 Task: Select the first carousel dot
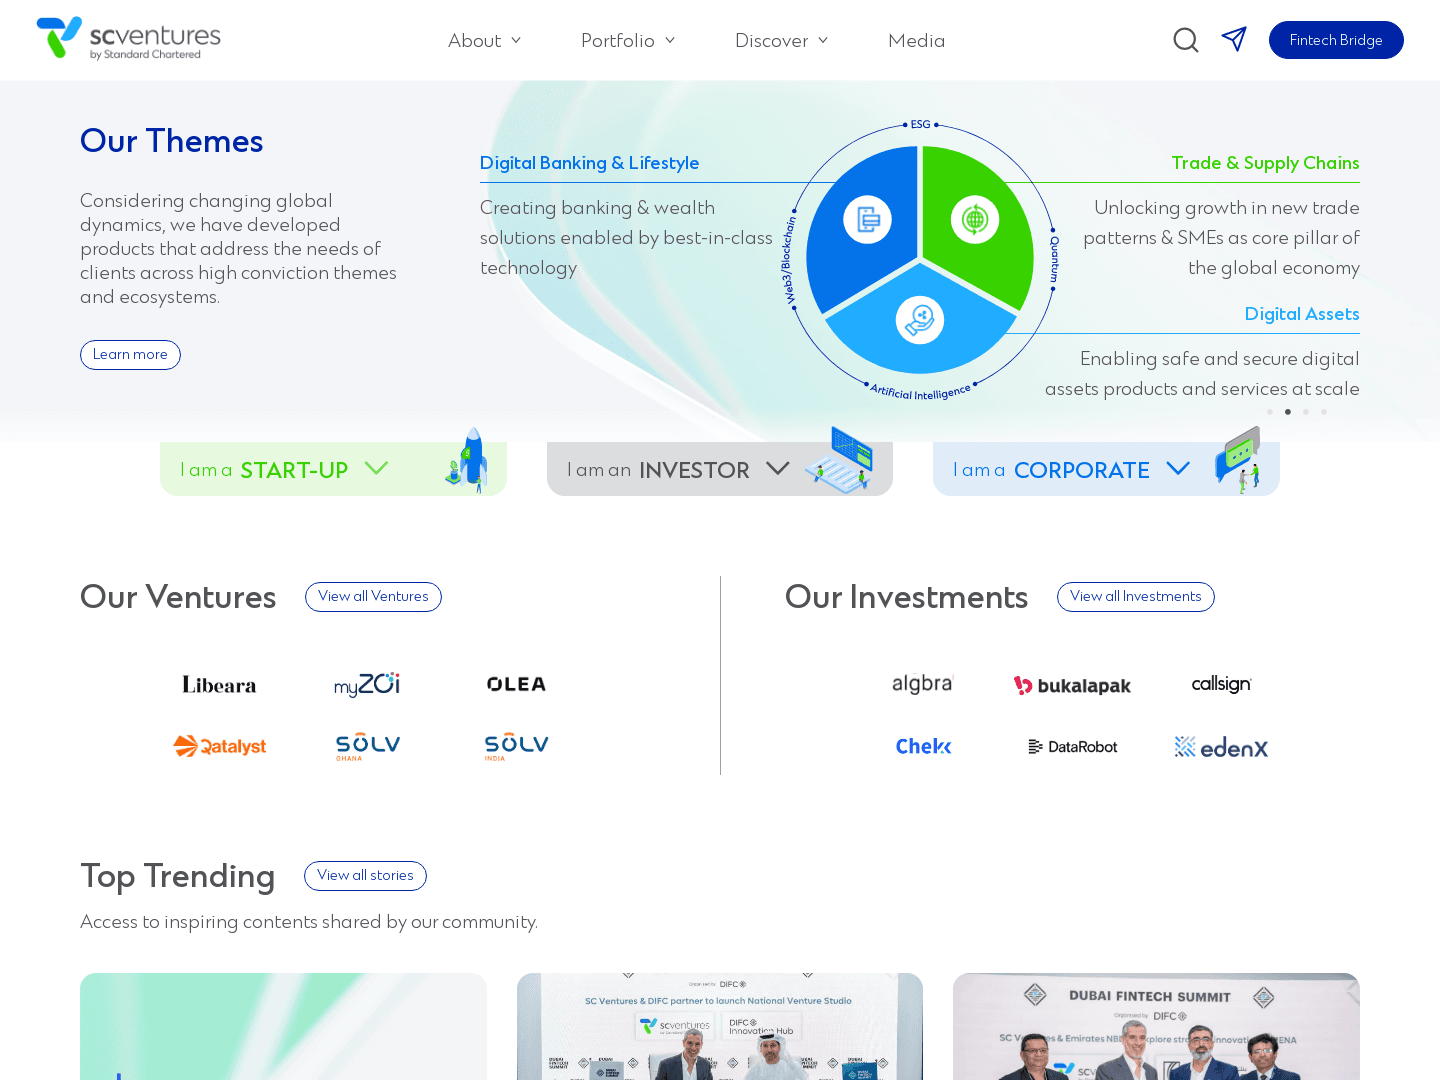1270,412
